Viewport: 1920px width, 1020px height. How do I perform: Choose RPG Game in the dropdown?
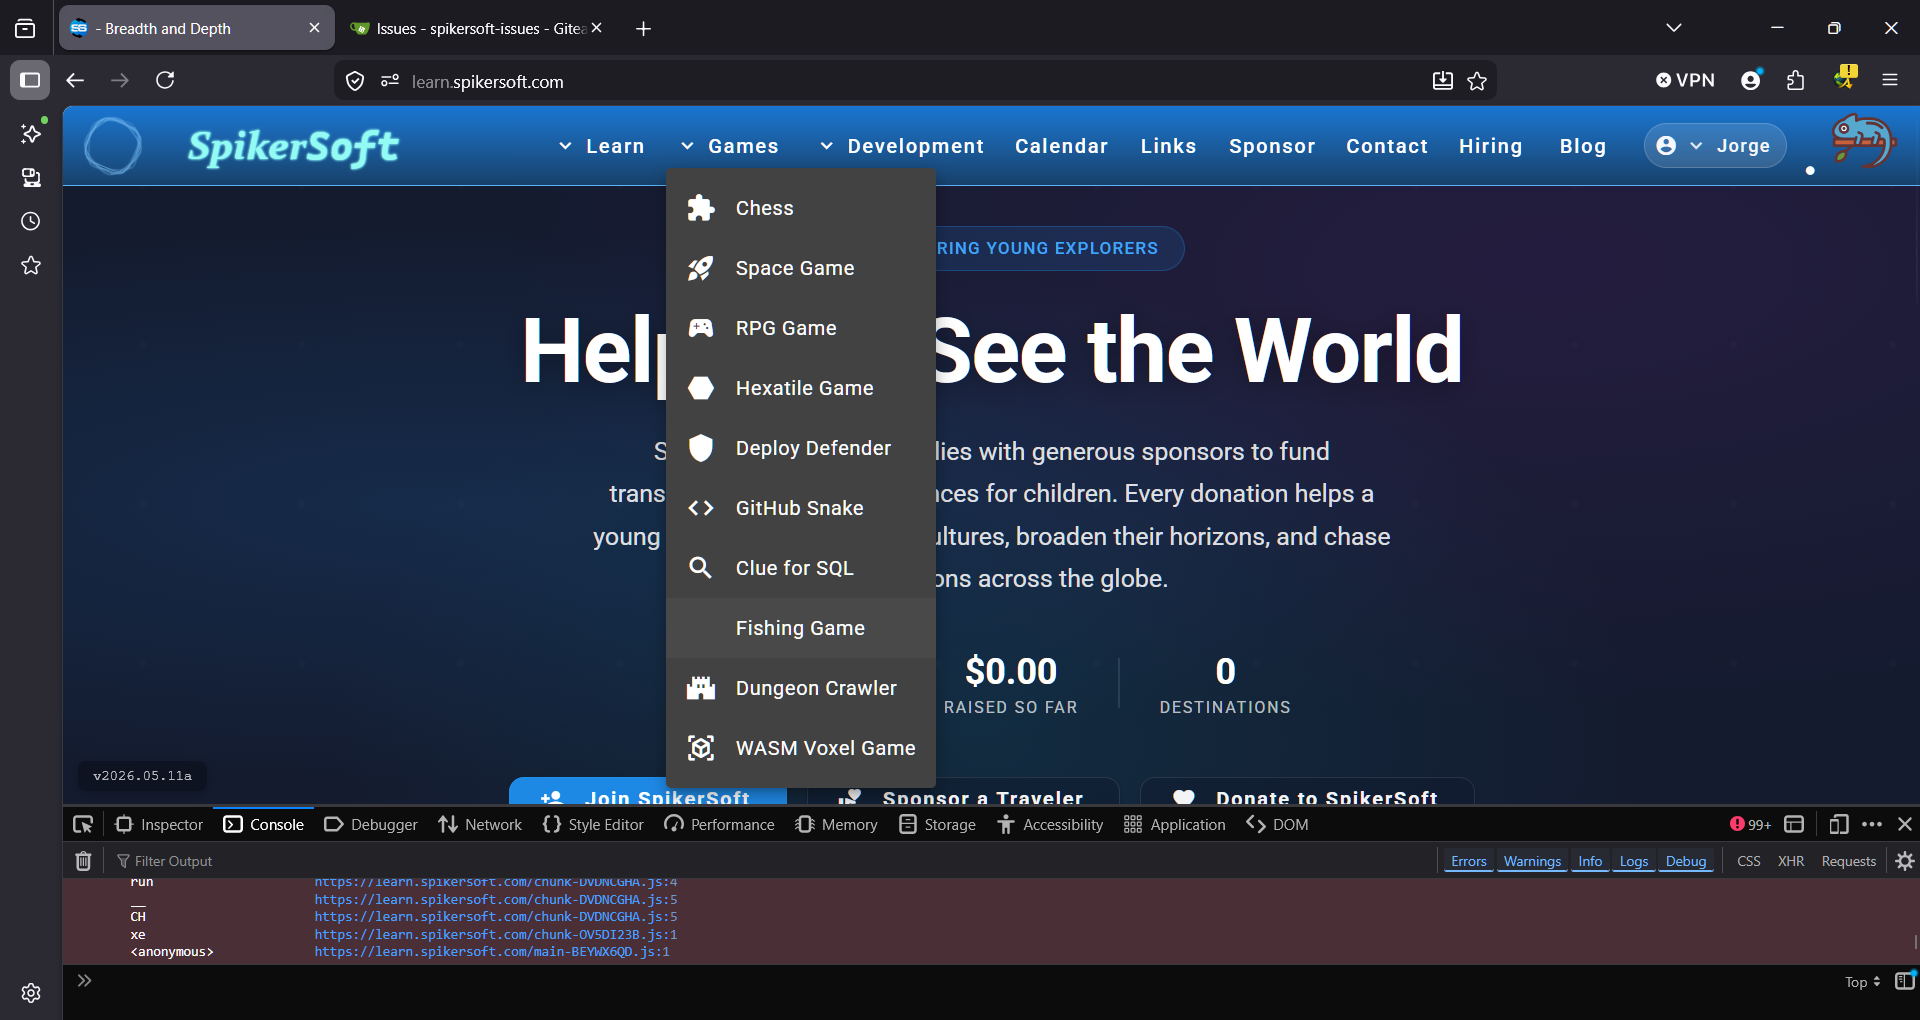click(x=801, y=328)
